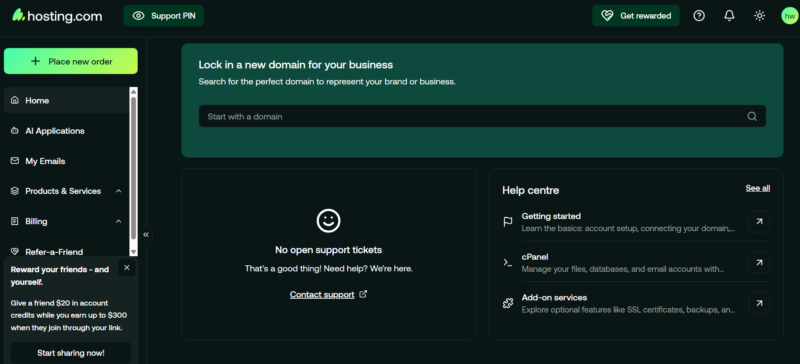Screen dimensions: 800x364
Task: Expand the Billing chevron
Action: (118, 221)
